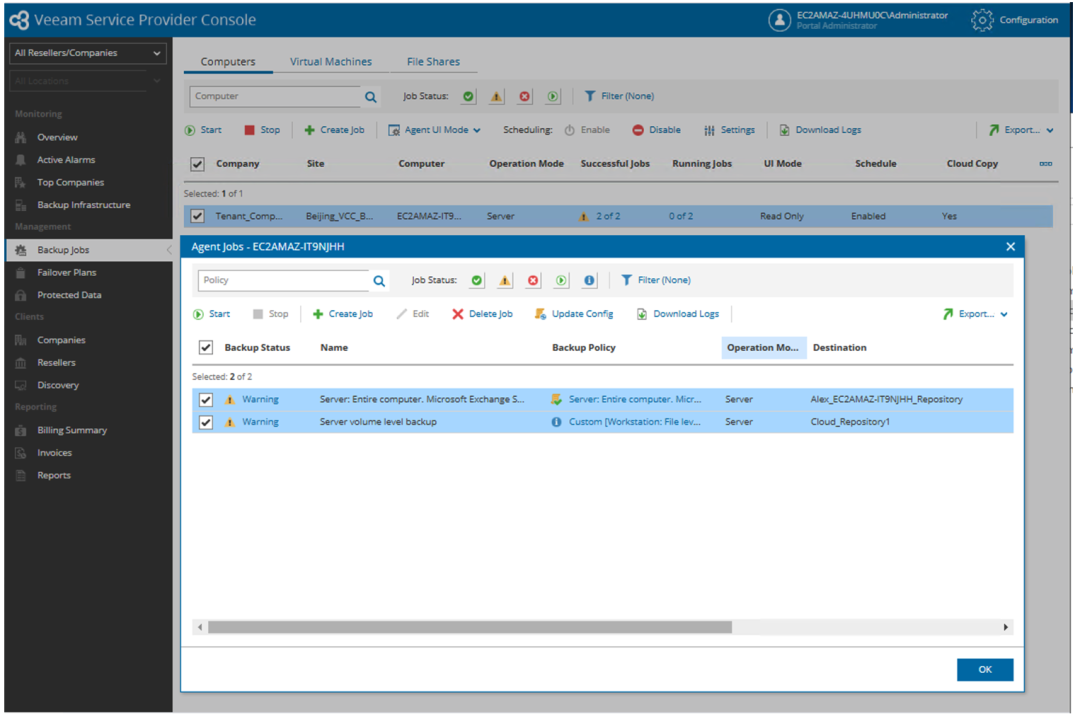Switch to the File Shares tab
Viewport: 1080px width, 719px height.
click(x=433, y=62)
